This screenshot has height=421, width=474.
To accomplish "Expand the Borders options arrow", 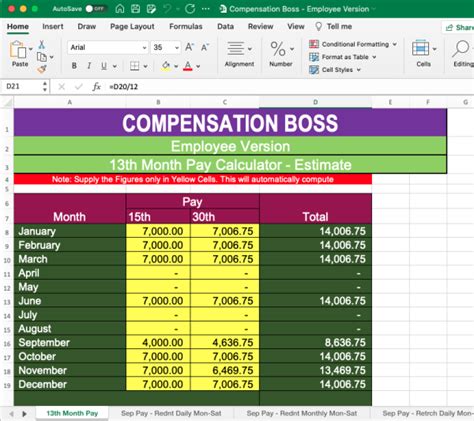I will pos(146,66).
